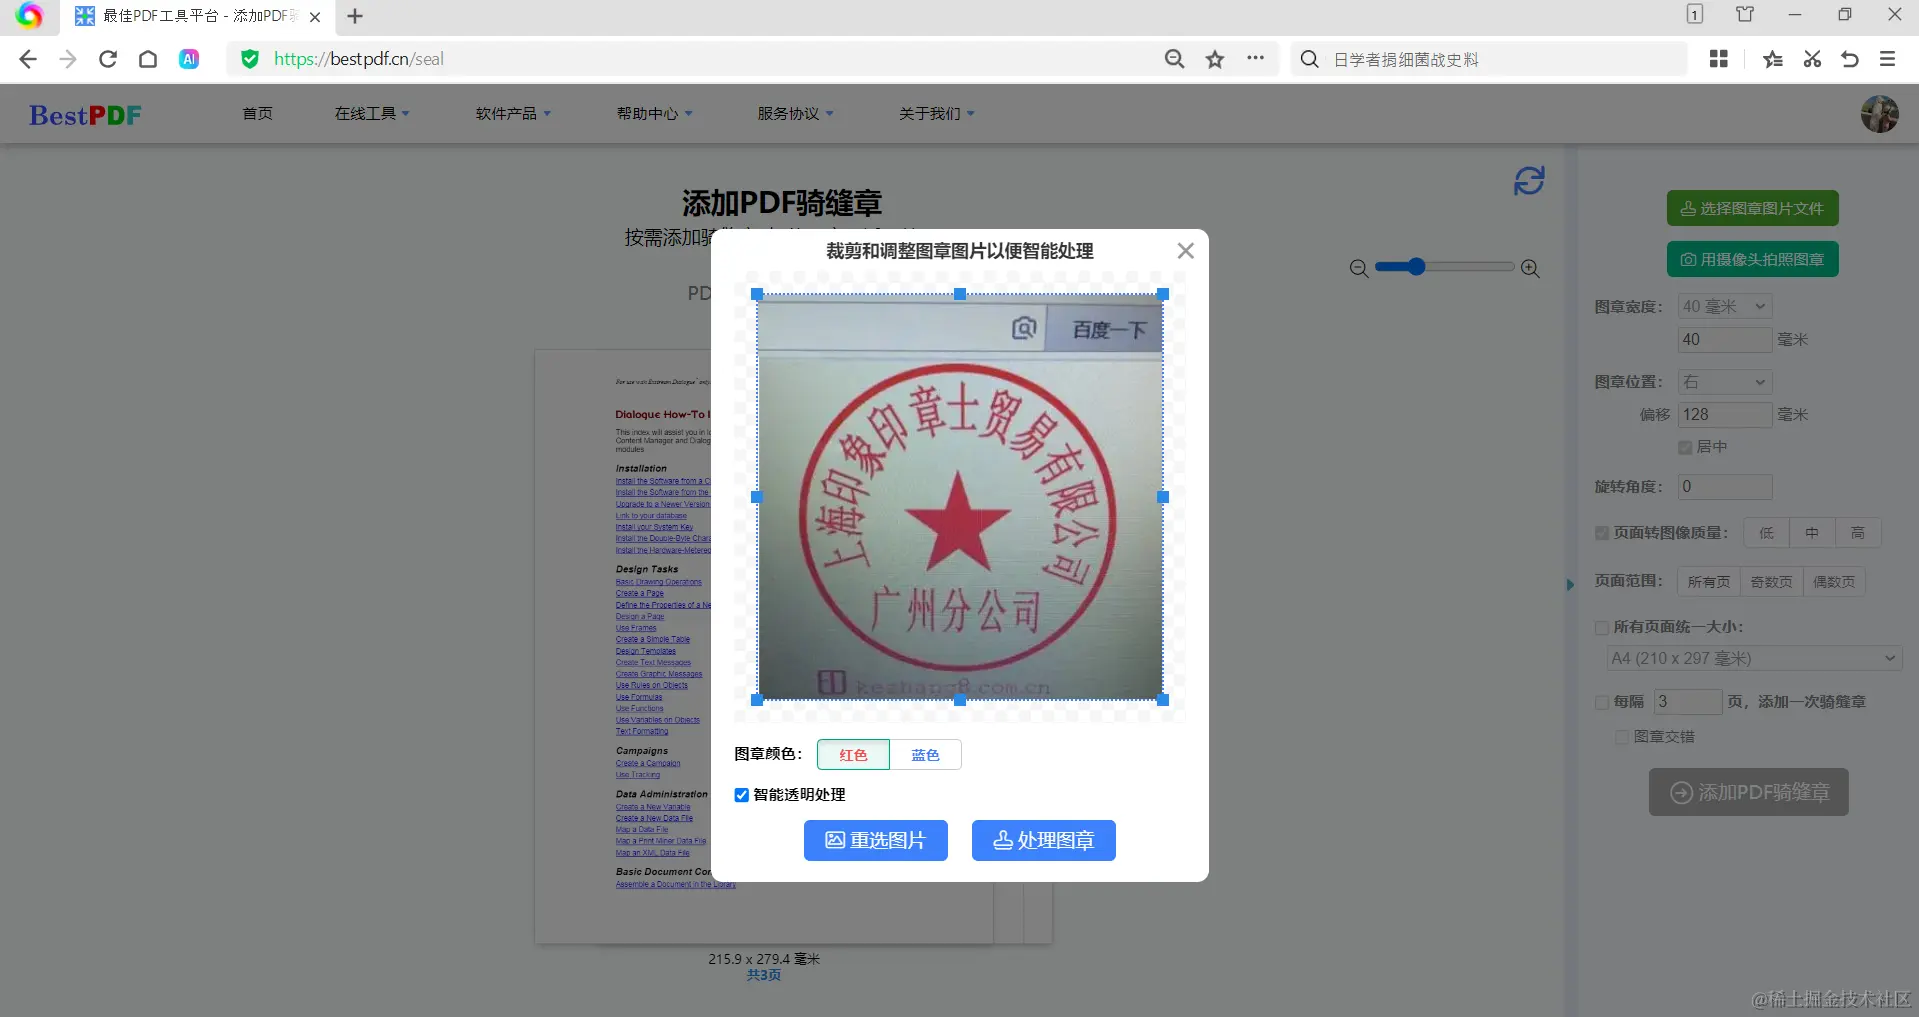Reload the page with refresh icon
The image size is (1919, 1017).
click(x=108, y=59)
